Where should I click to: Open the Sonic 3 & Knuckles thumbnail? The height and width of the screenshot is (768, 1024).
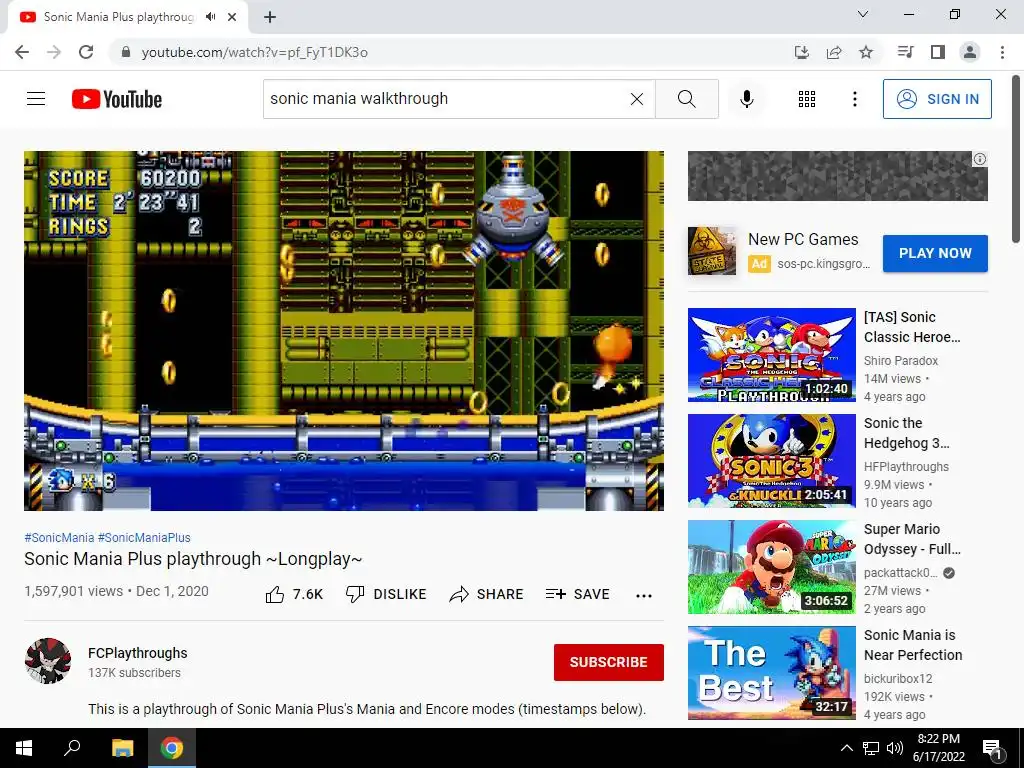[x=772, y=461]
